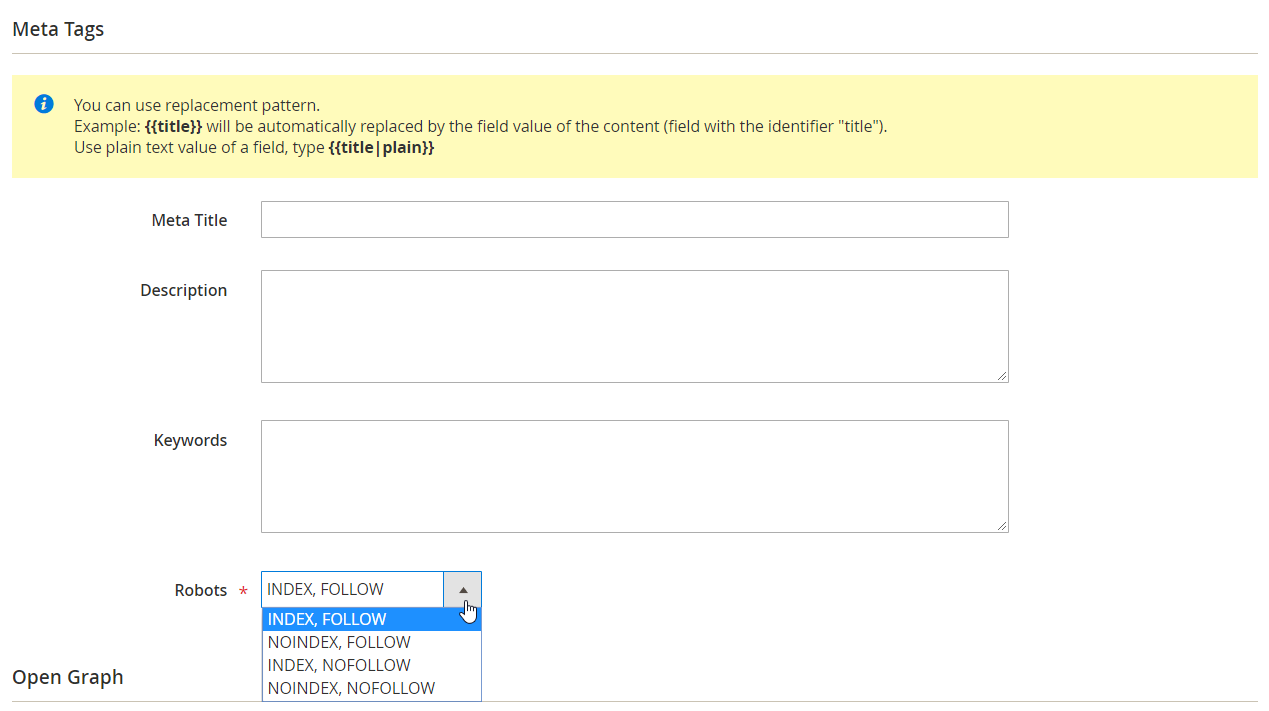
Task: Click the Meta Tags section heading
Action: (58, 29)
